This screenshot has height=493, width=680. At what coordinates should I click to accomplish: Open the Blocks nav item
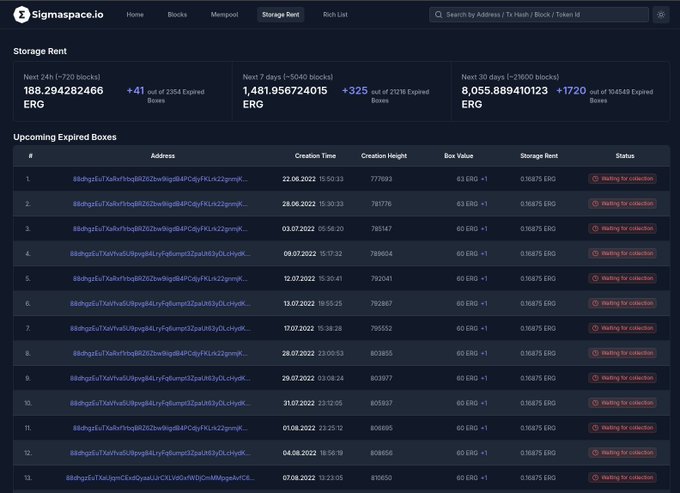point(177,15)
